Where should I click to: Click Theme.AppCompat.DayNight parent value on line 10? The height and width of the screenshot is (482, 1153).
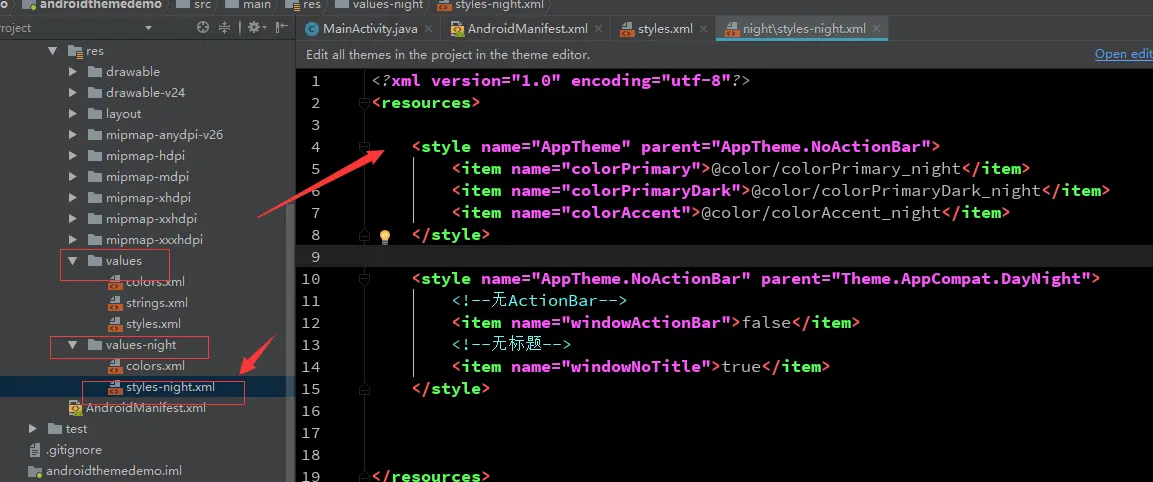coord(961,279)
